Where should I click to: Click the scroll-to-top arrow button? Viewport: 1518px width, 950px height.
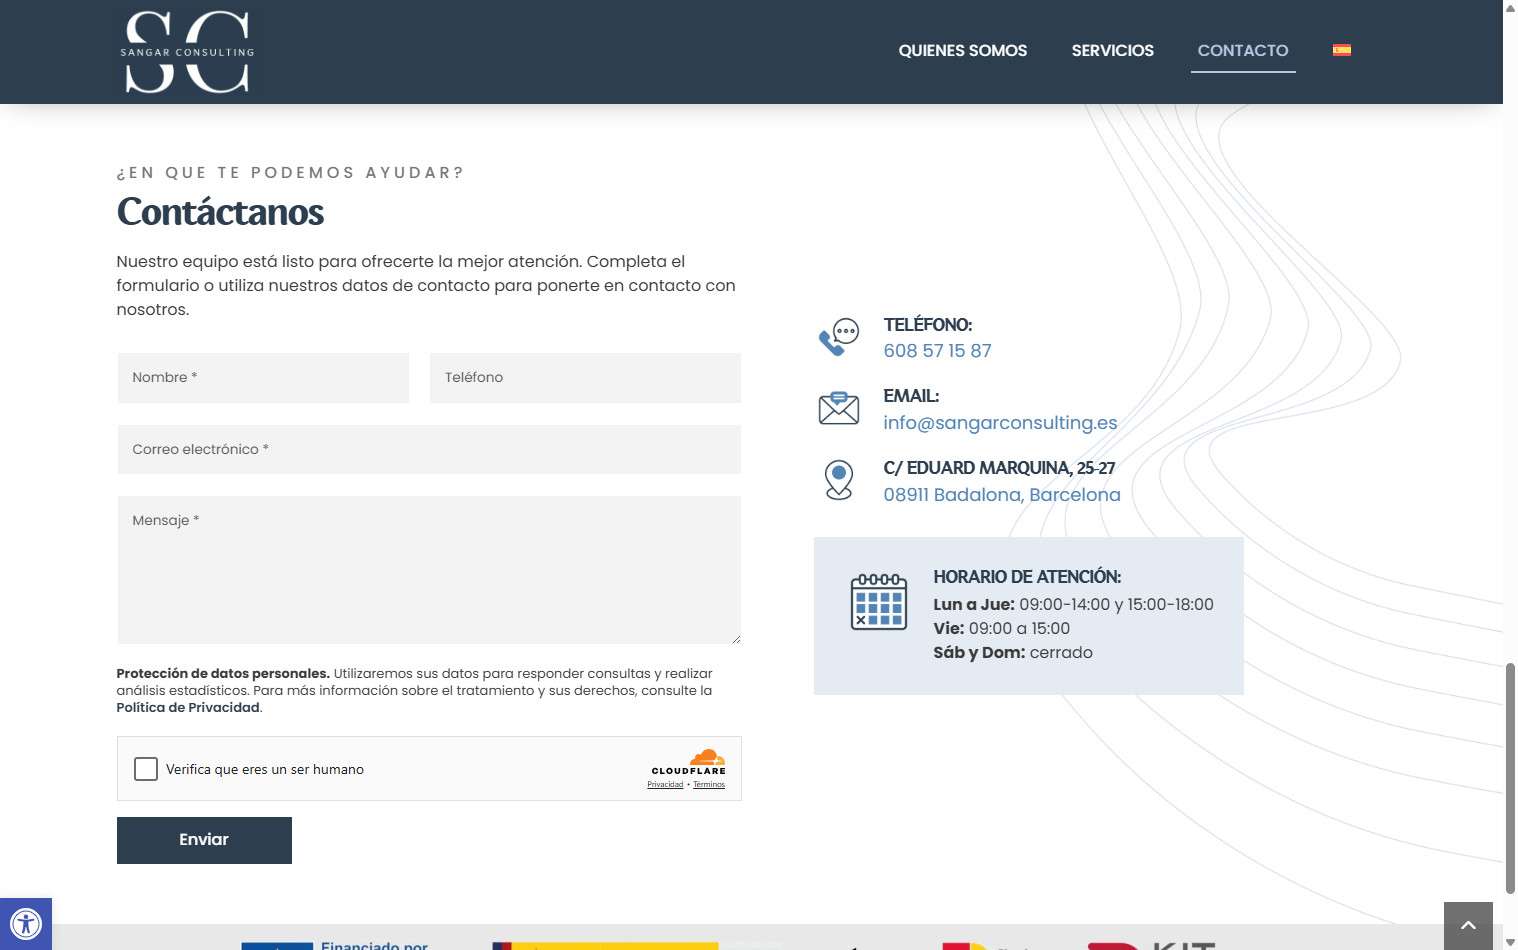click(1467, 925)
